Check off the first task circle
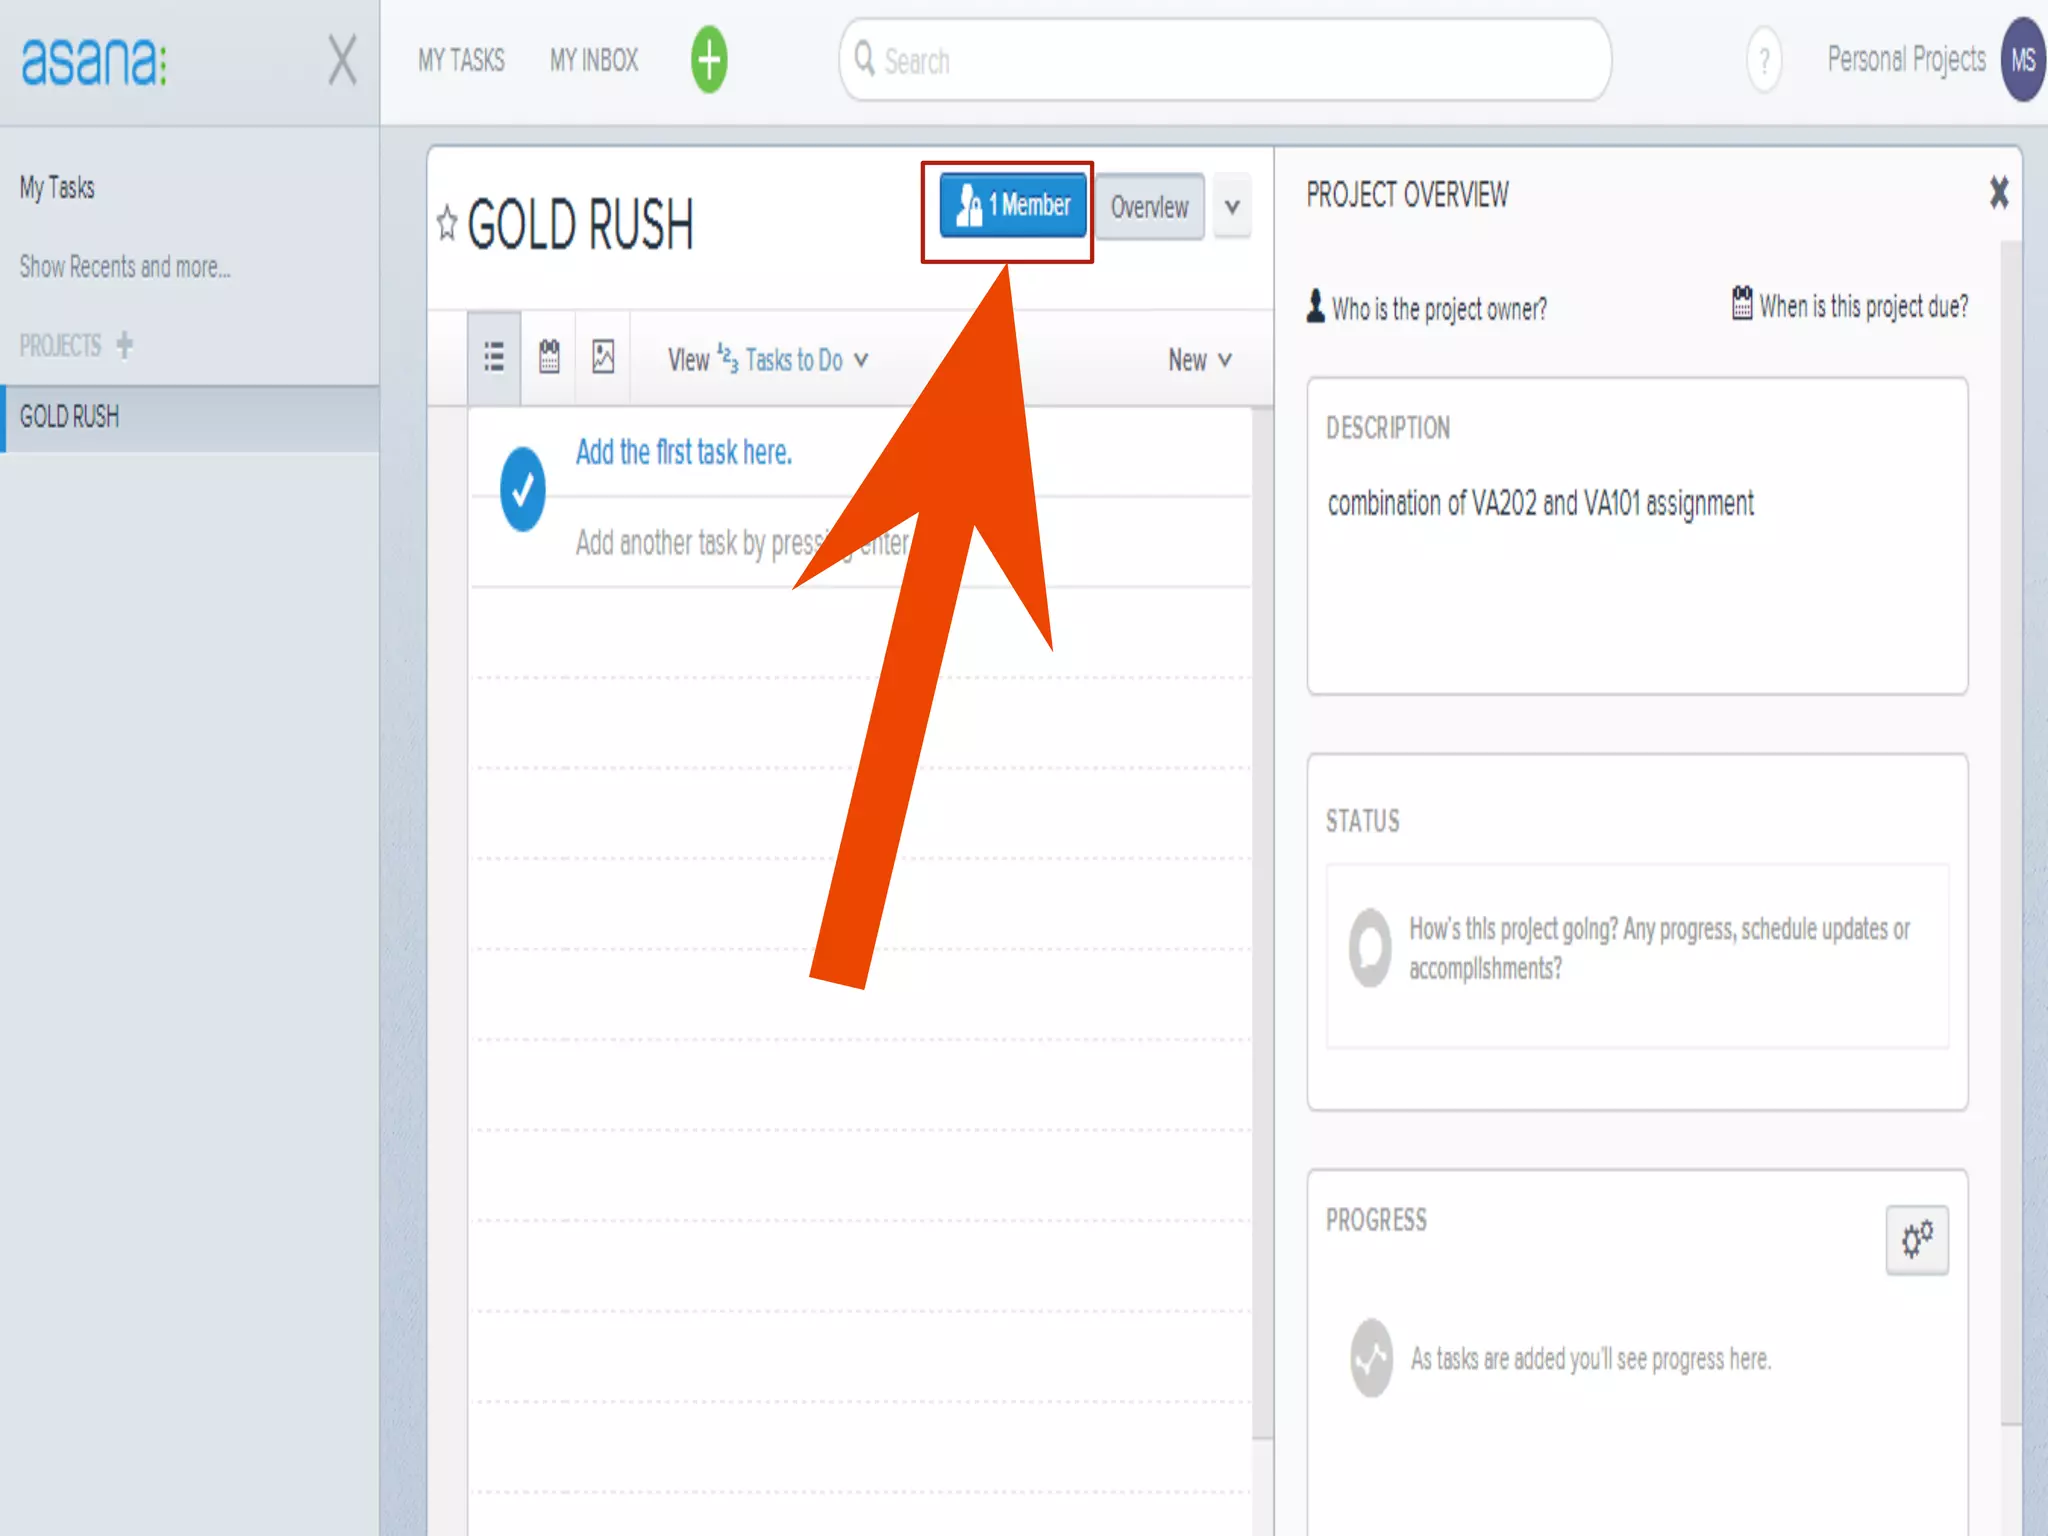Viewport: 2048px width, 1536px height. [522, 489]
